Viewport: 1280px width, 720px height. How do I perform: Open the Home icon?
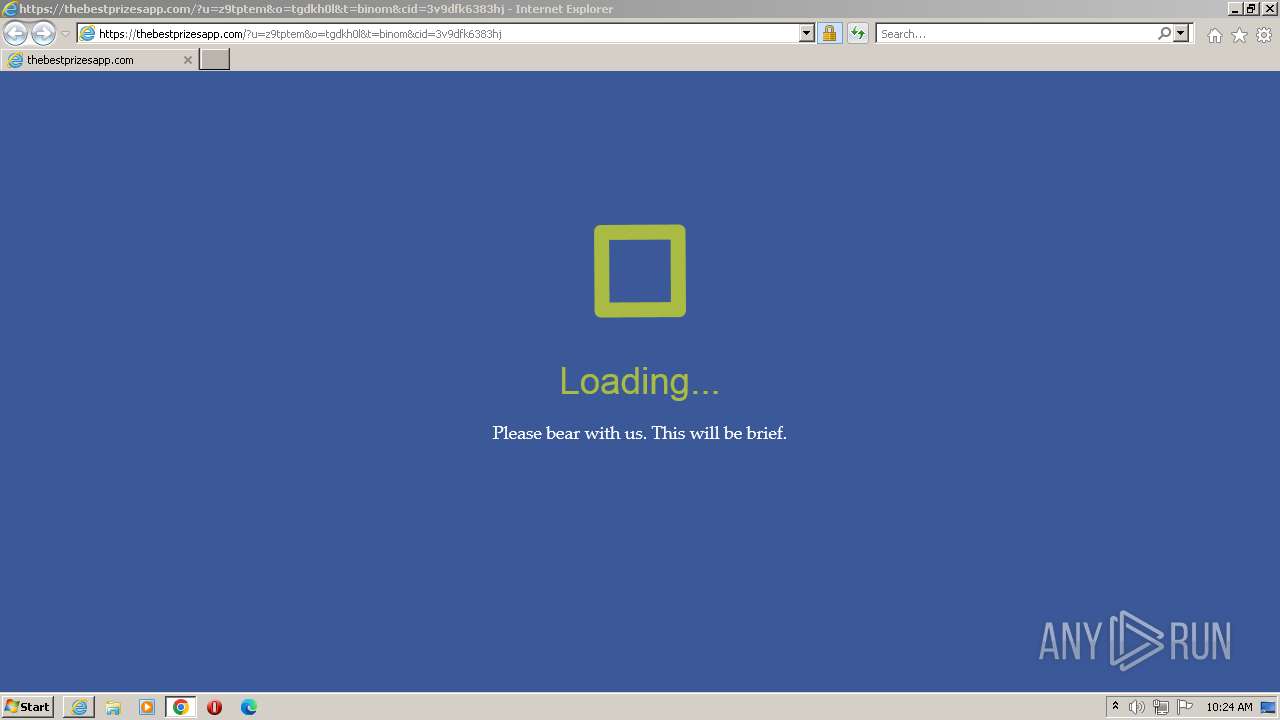(1214, 35)
